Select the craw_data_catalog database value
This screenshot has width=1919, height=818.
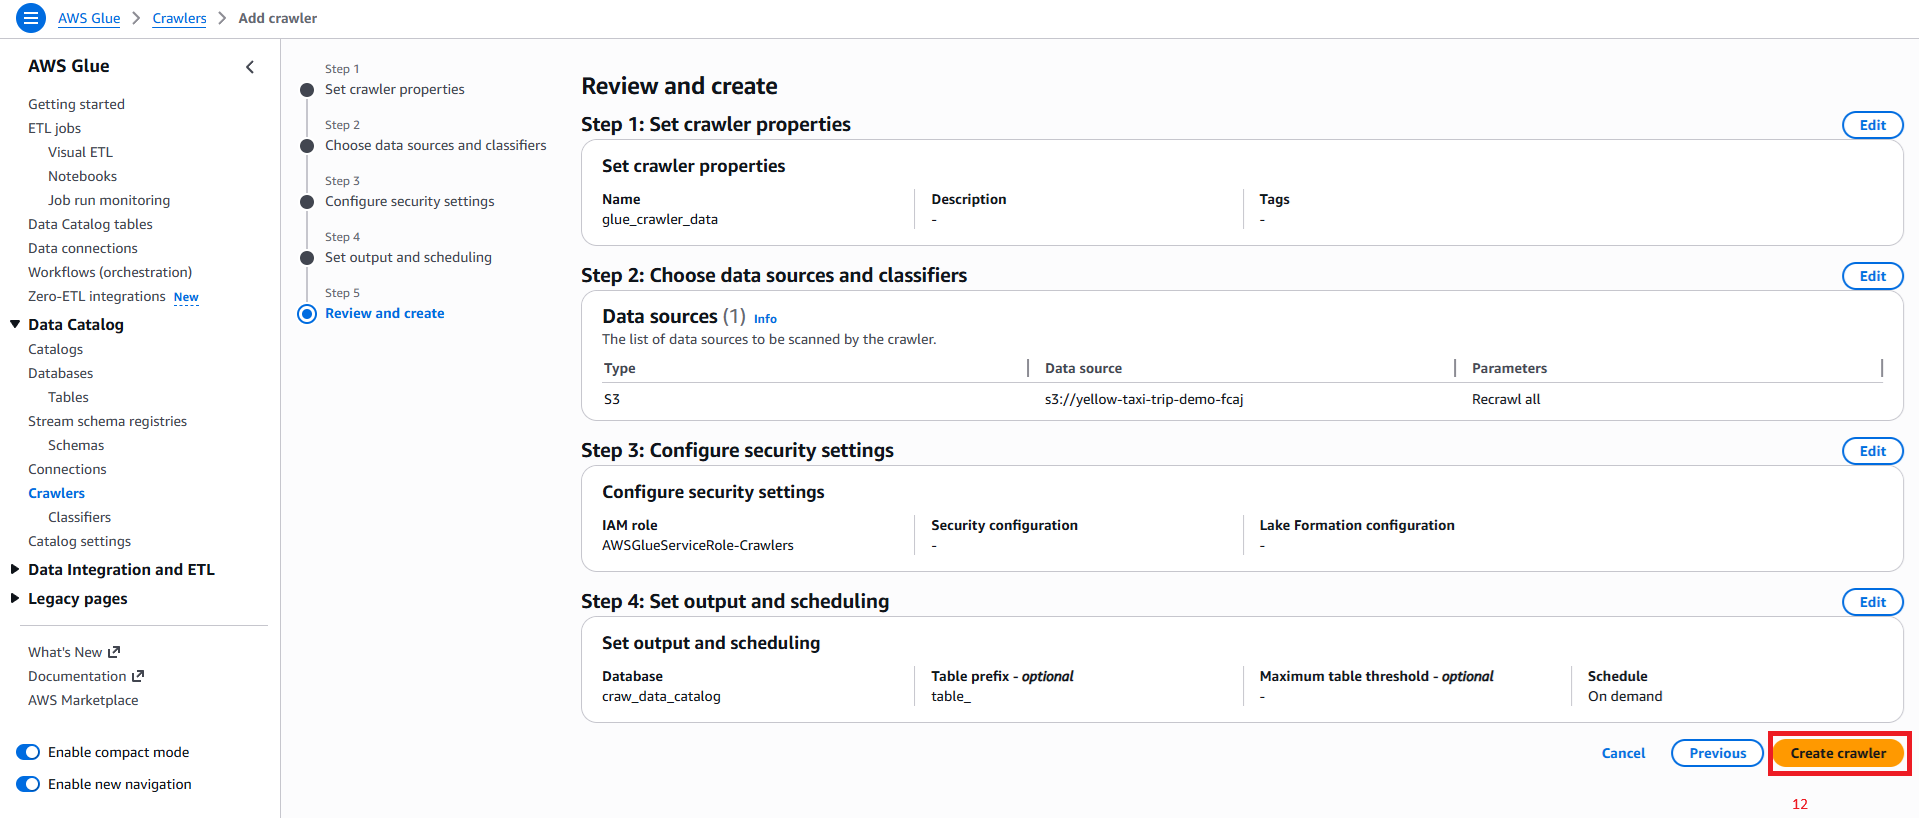tap(661, 696)
